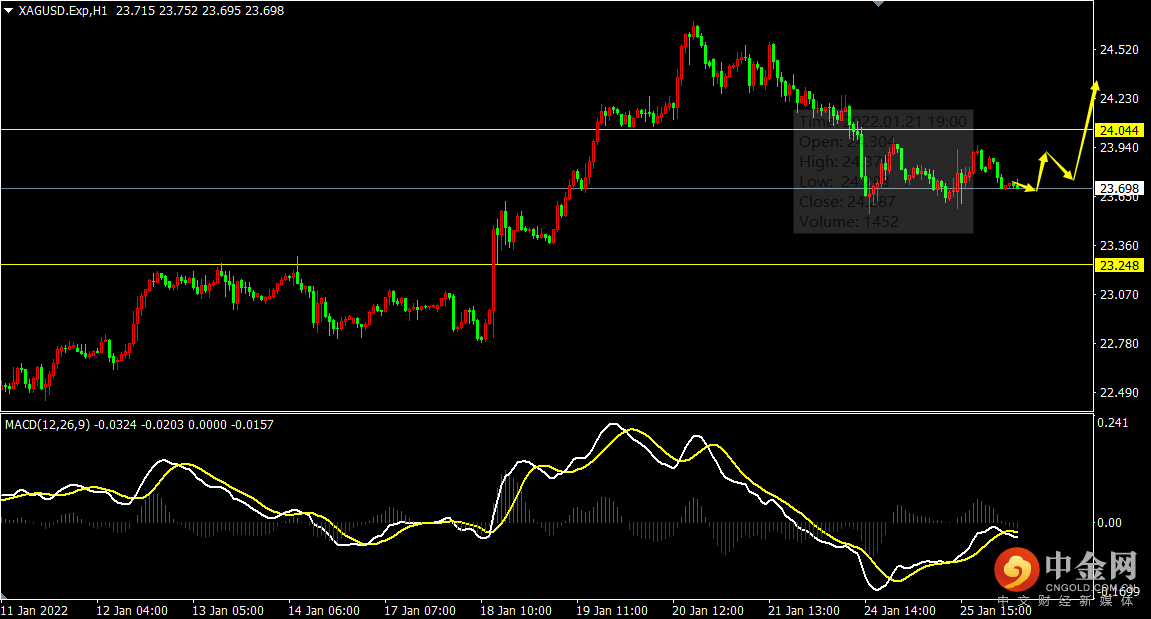This screenshot has width=1151, height=619.
Task: Click the MACD values -0.0324 -0.0203 readout
Action: pyautogui.click(x=139, y=424)
